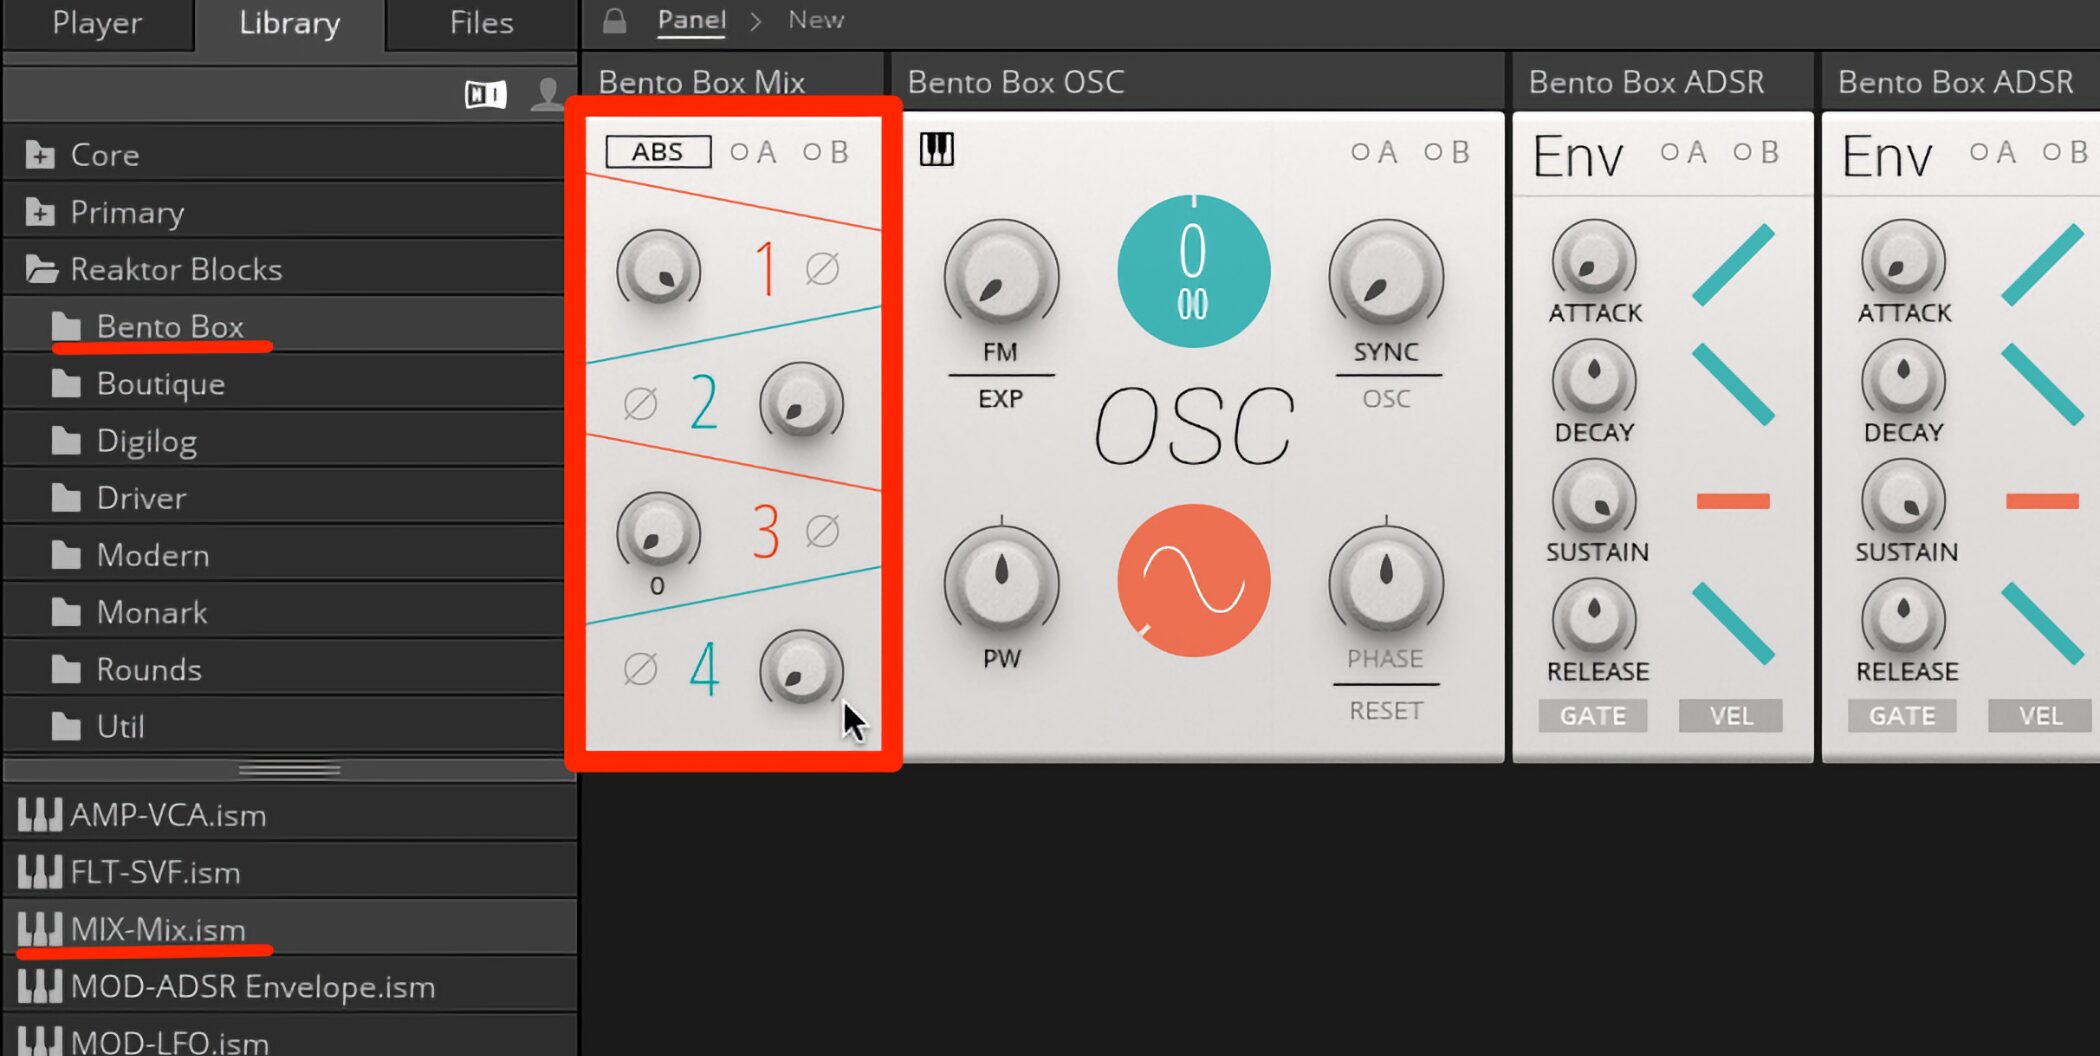Click the Digilog folder icon
The width and height of the screenshot is (2100, 1056).
pos(66,441)
